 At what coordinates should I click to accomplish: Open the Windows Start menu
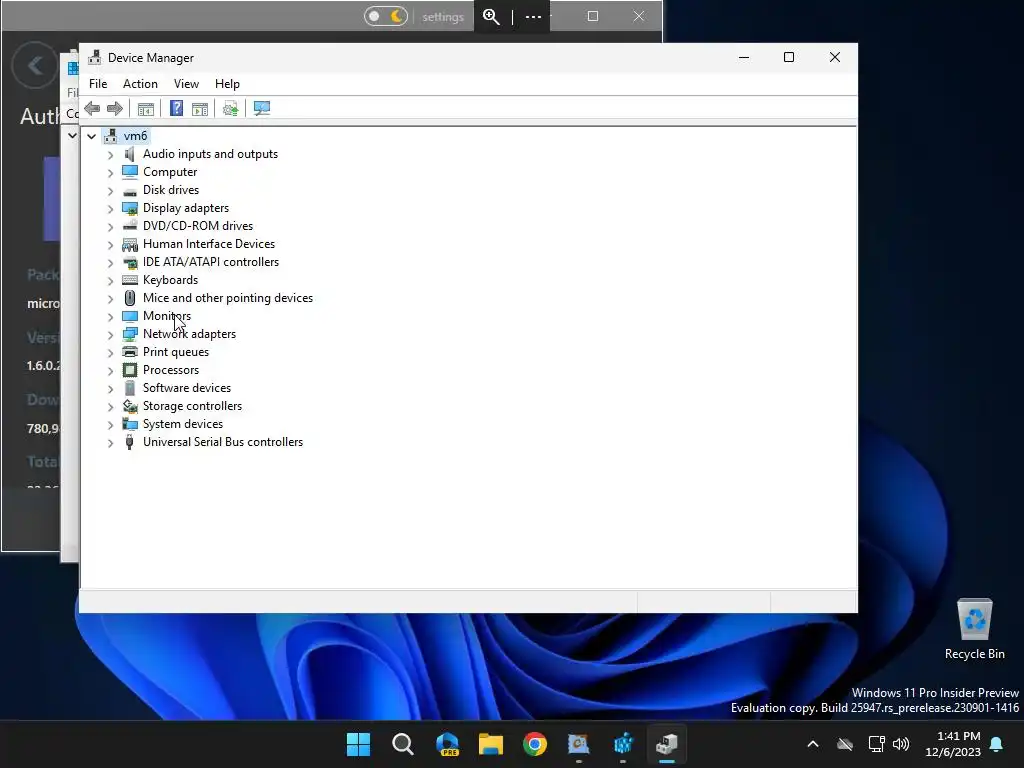[358, 744]
